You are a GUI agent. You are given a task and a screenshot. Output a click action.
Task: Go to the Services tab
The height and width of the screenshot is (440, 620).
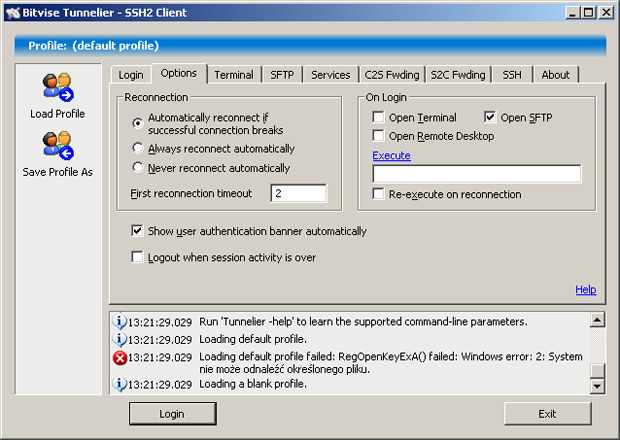click(330, 75)
